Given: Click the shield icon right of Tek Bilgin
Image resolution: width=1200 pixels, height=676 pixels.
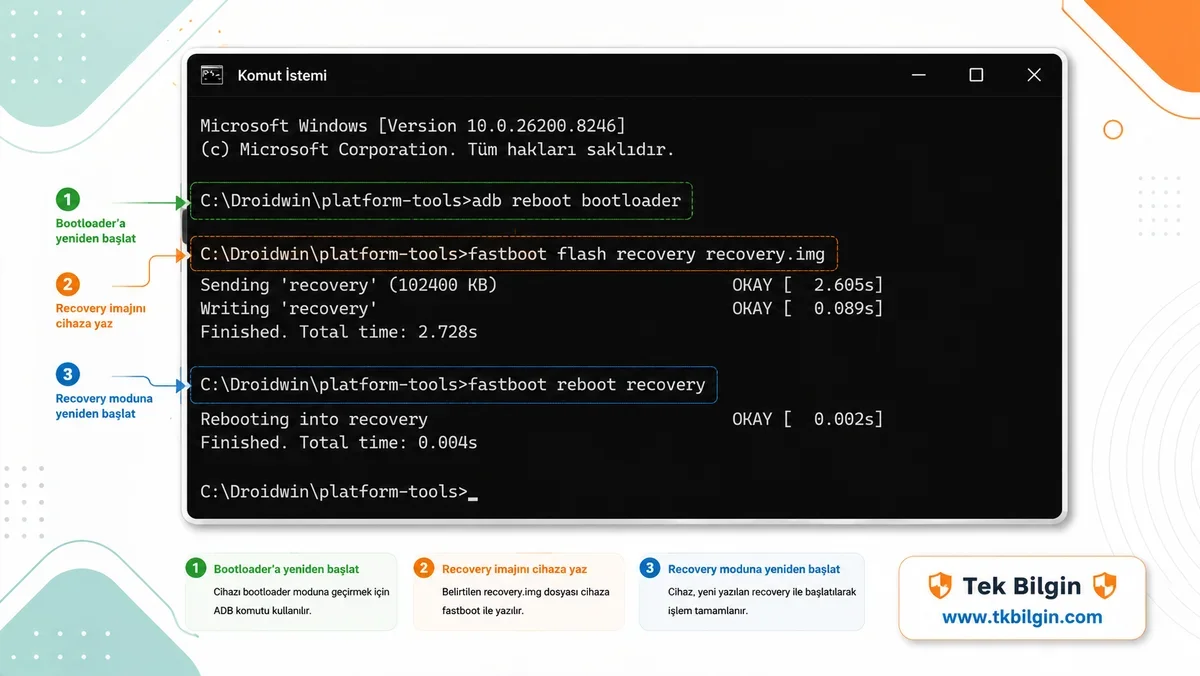Looking at the screenshot, I should (x=1104, y=586).
